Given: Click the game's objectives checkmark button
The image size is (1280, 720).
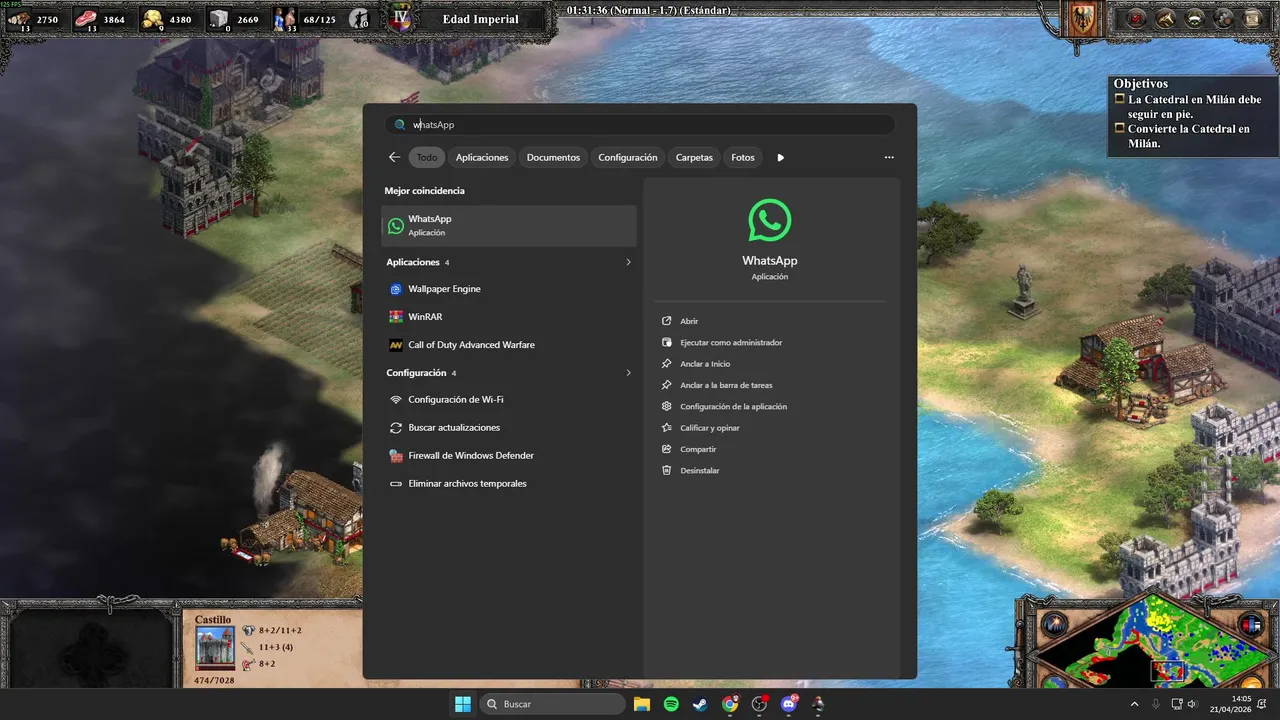Looking at the screenshot, I should [x=1137, y=18].
